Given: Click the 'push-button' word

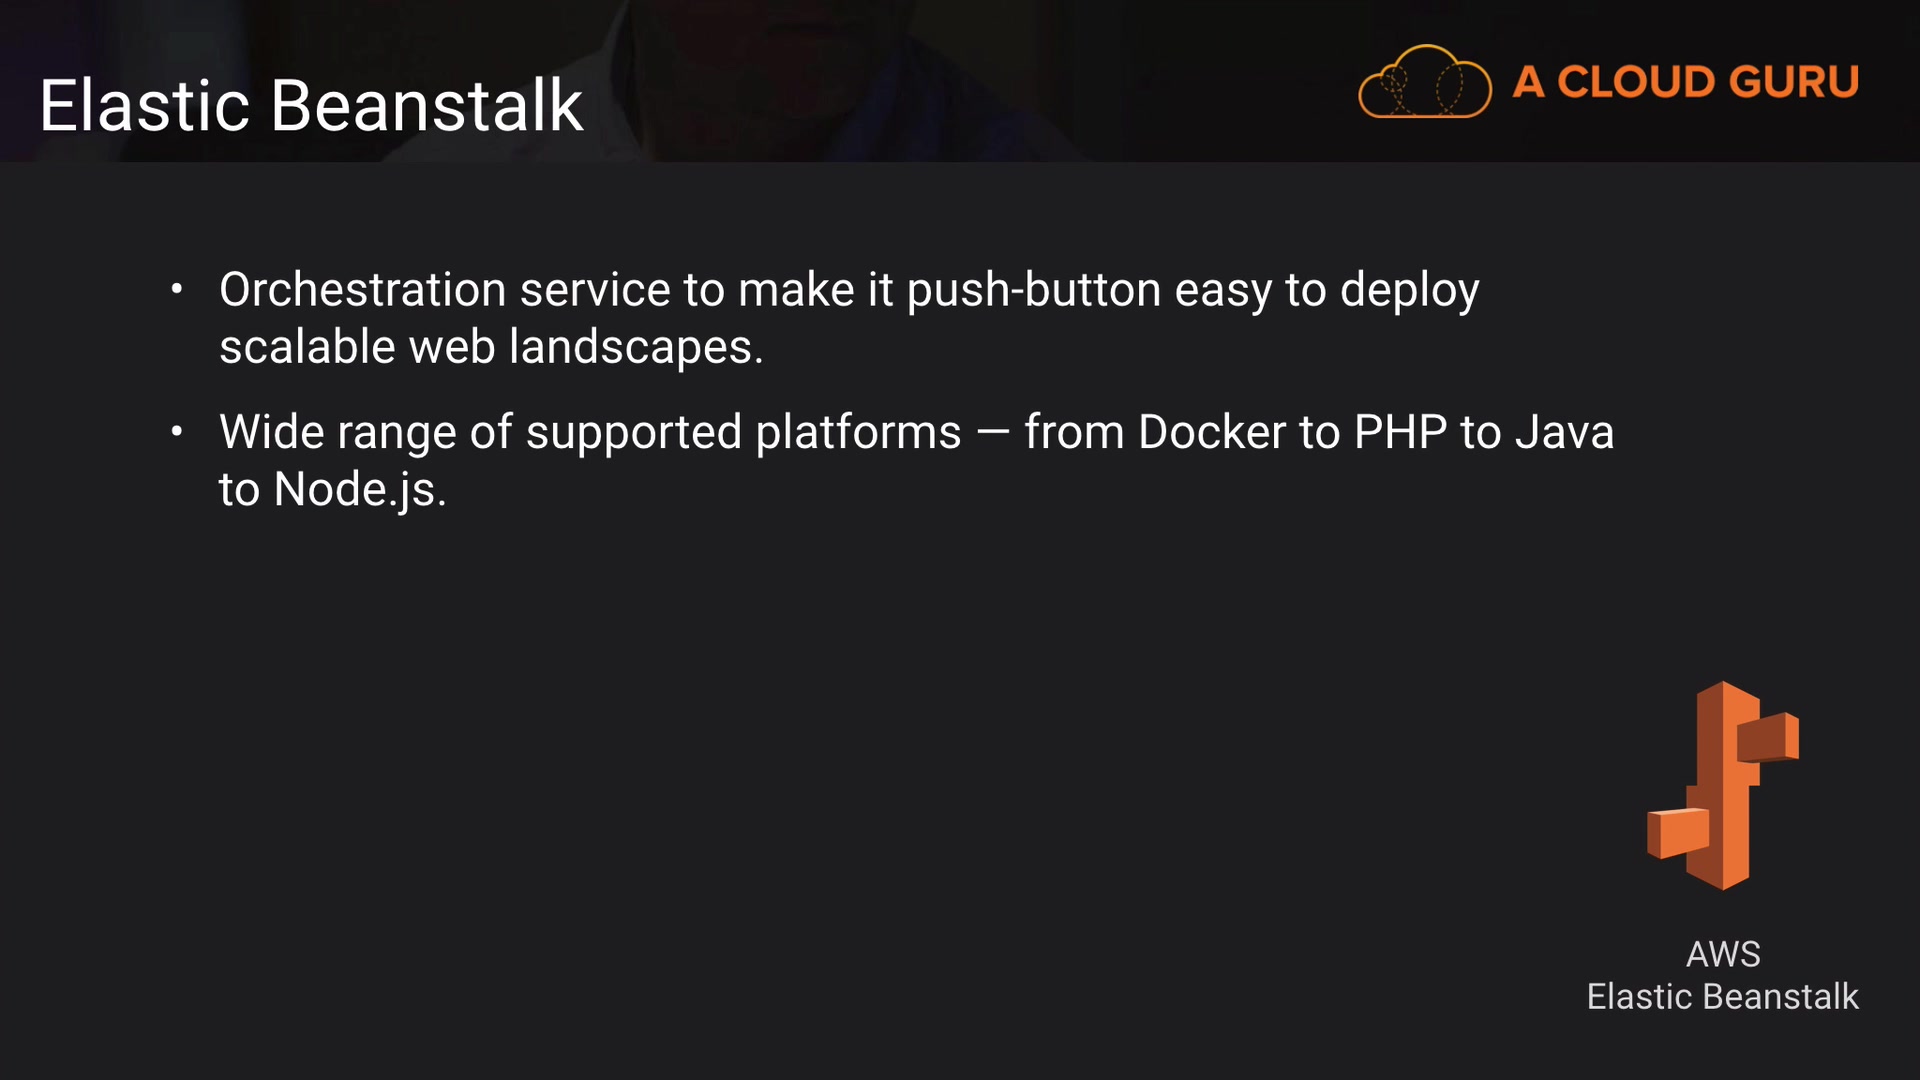Looking at the screenshot, I should click(x=1033, y=290).
